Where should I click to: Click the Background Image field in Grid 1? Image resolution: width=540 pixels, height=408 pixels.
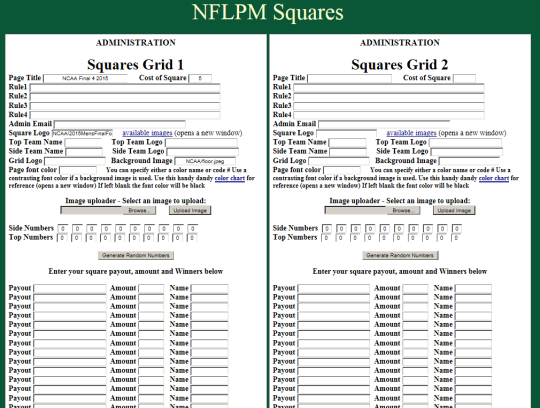tap(205, 161)
